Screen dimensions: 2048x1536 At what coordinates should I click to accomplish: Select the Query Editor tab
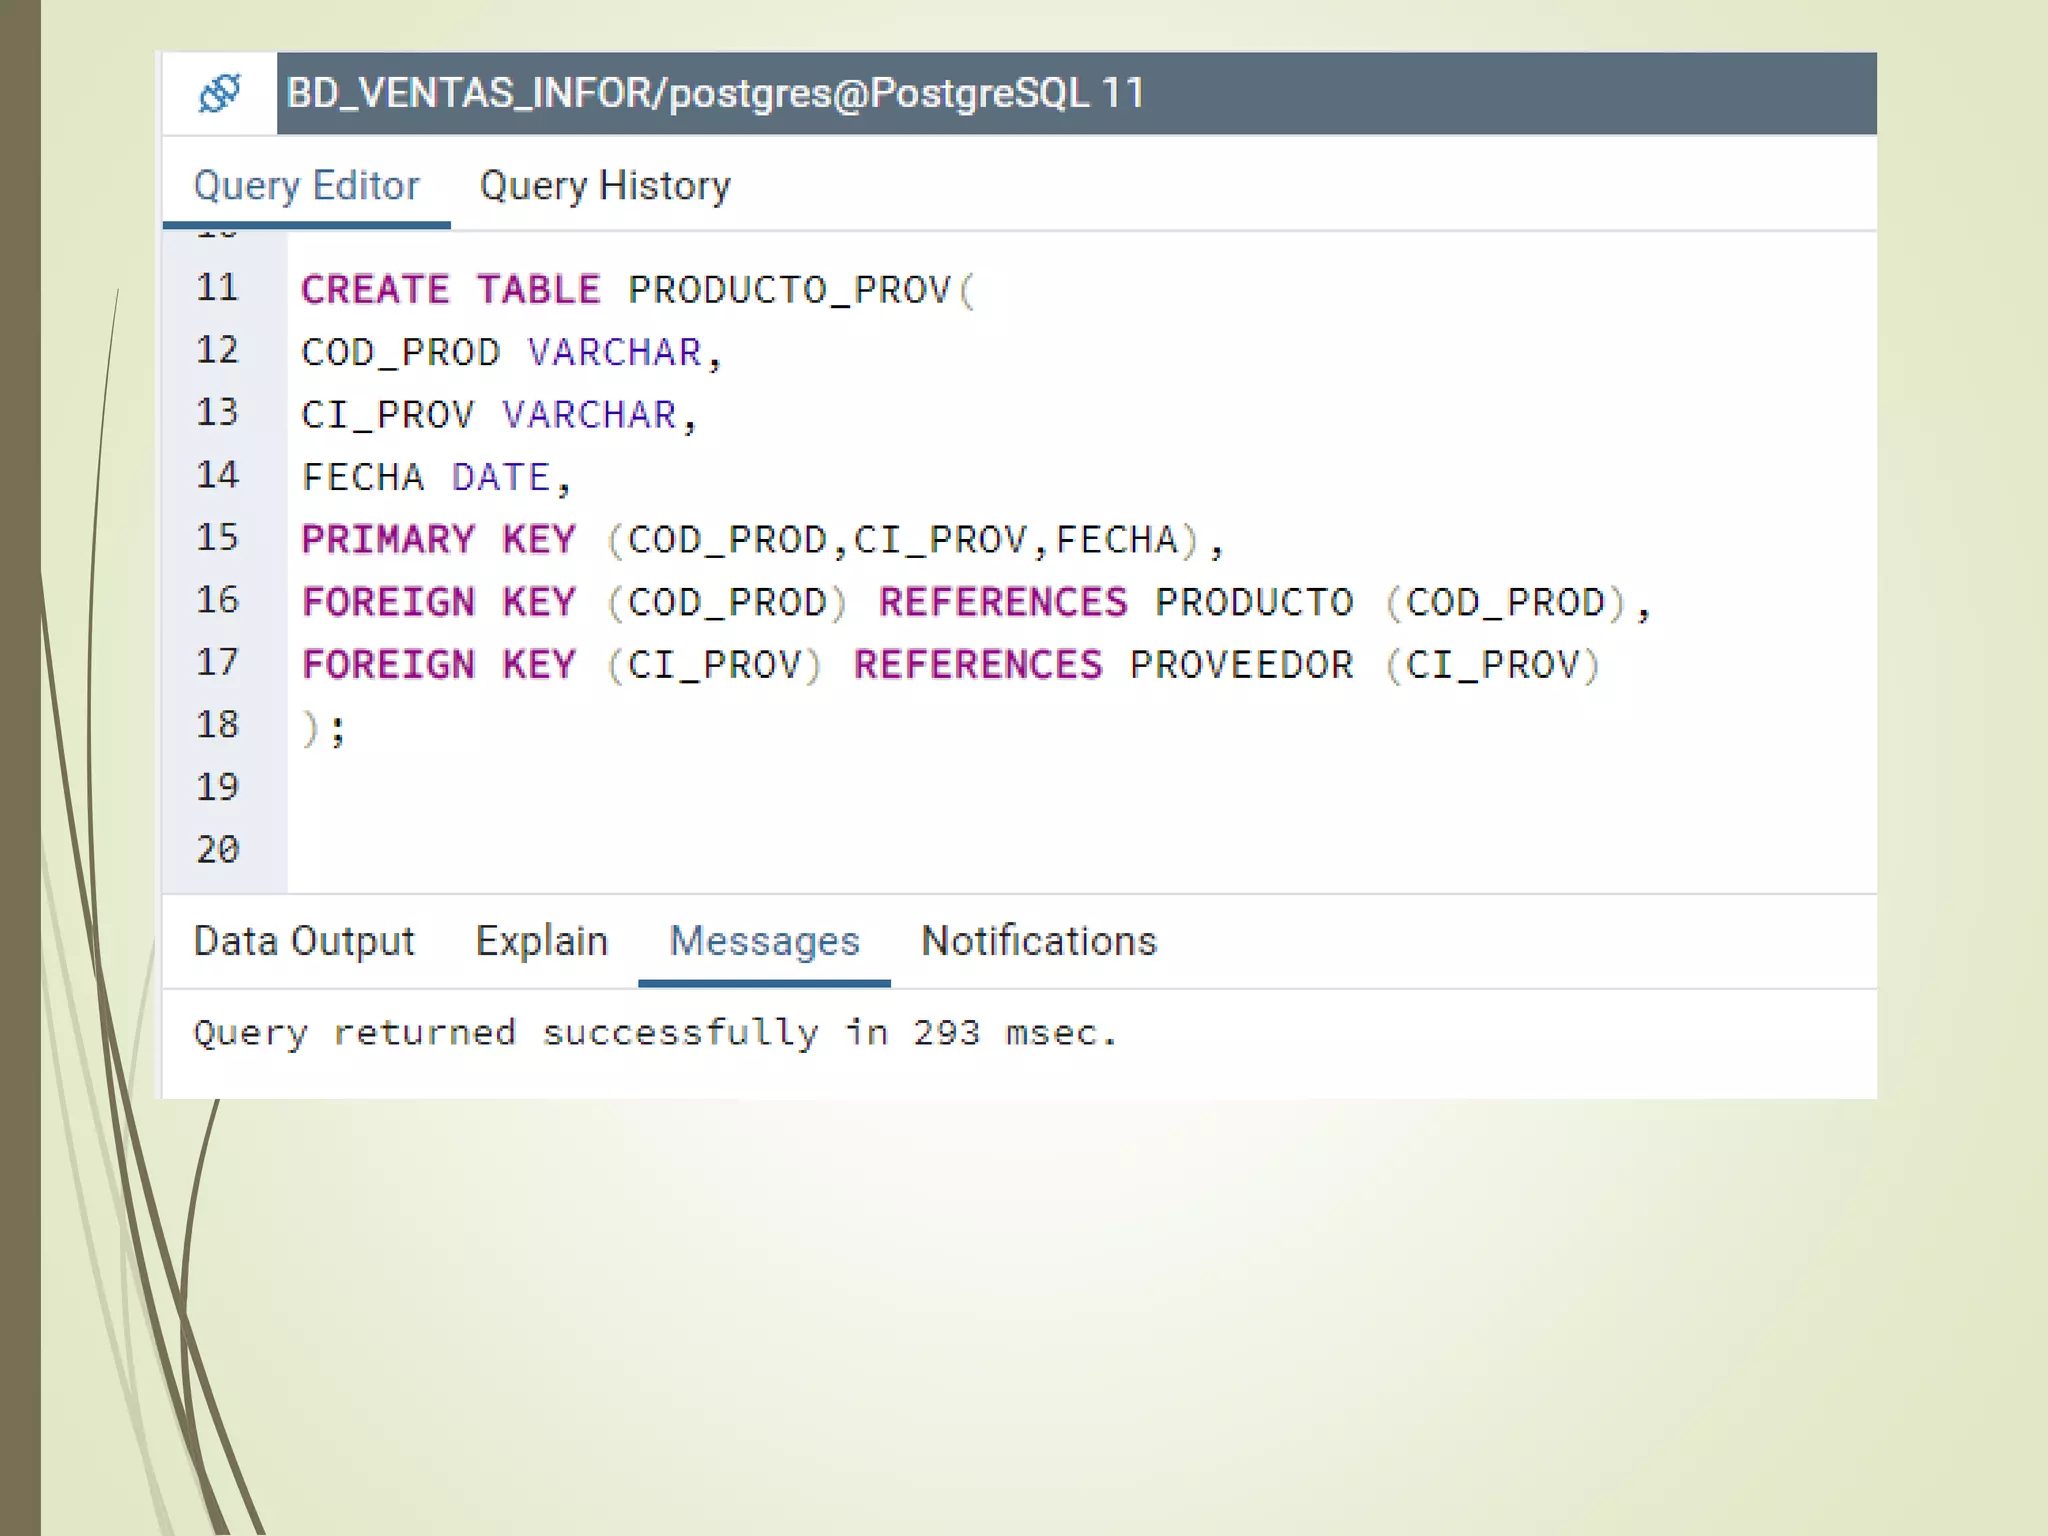[306, 186]
